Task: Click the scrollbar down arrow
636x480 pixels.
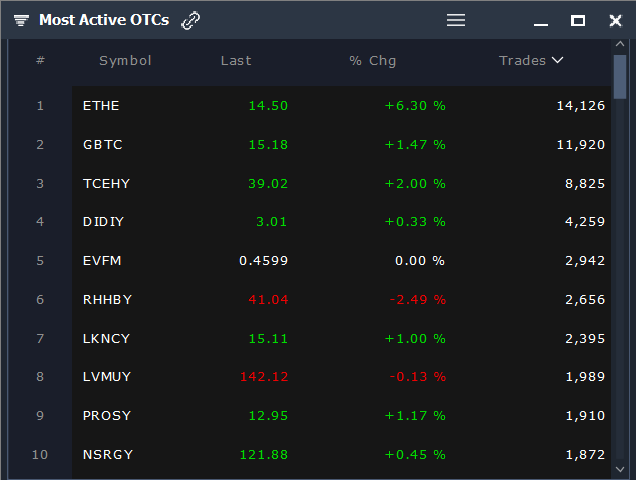Action: (620, 469)
